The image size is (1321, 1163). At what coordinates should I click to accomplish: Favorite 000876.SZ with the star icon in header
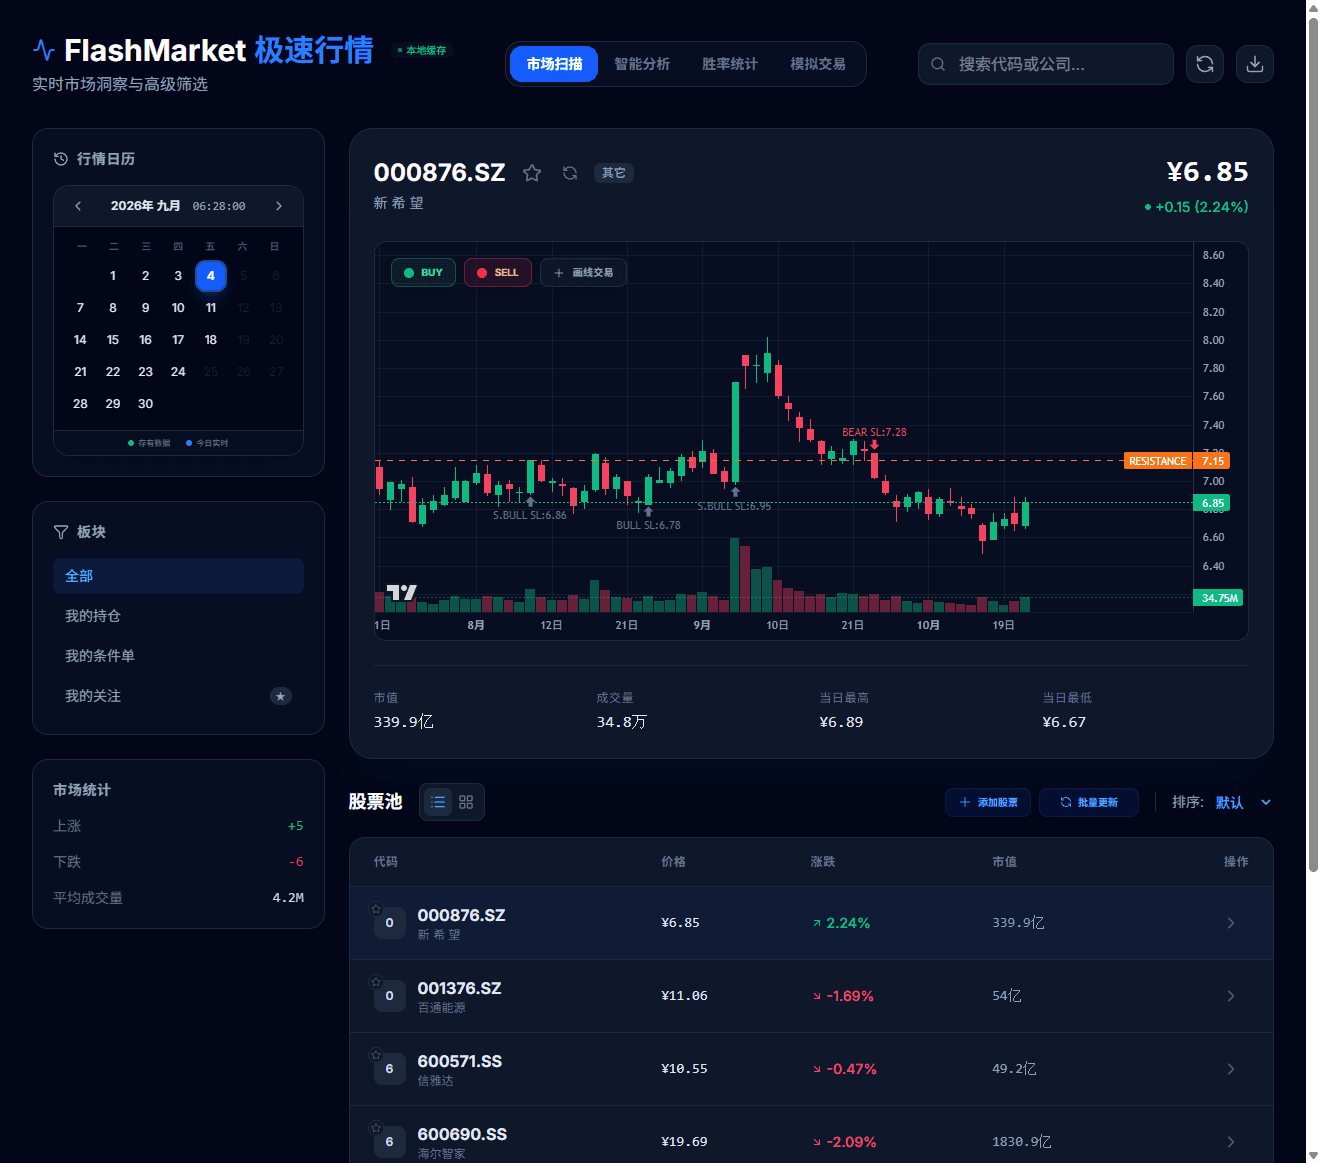click(532, 173)
